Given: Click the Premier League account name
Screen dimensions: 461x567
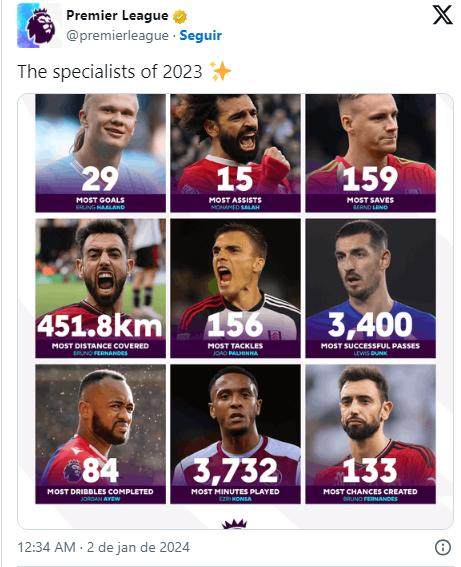Looking at the screenshot, I should pos(117,16).
